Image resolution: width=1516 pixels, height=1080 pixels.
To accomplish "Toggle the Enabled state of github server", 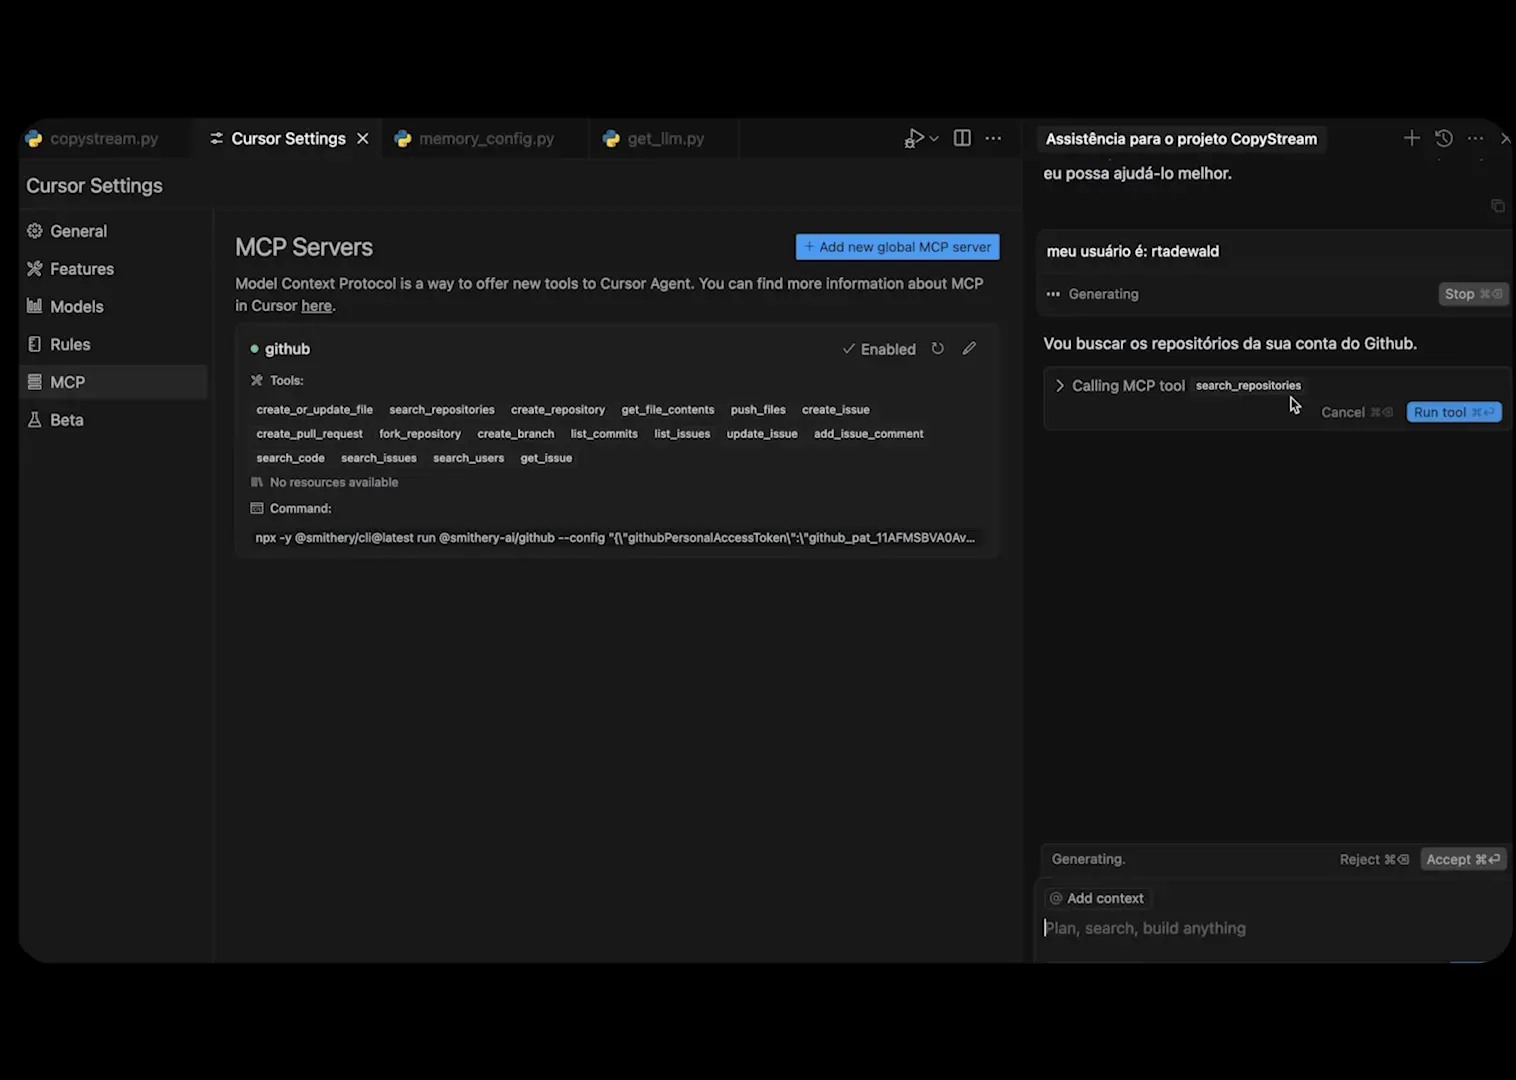I will (879, 349).
